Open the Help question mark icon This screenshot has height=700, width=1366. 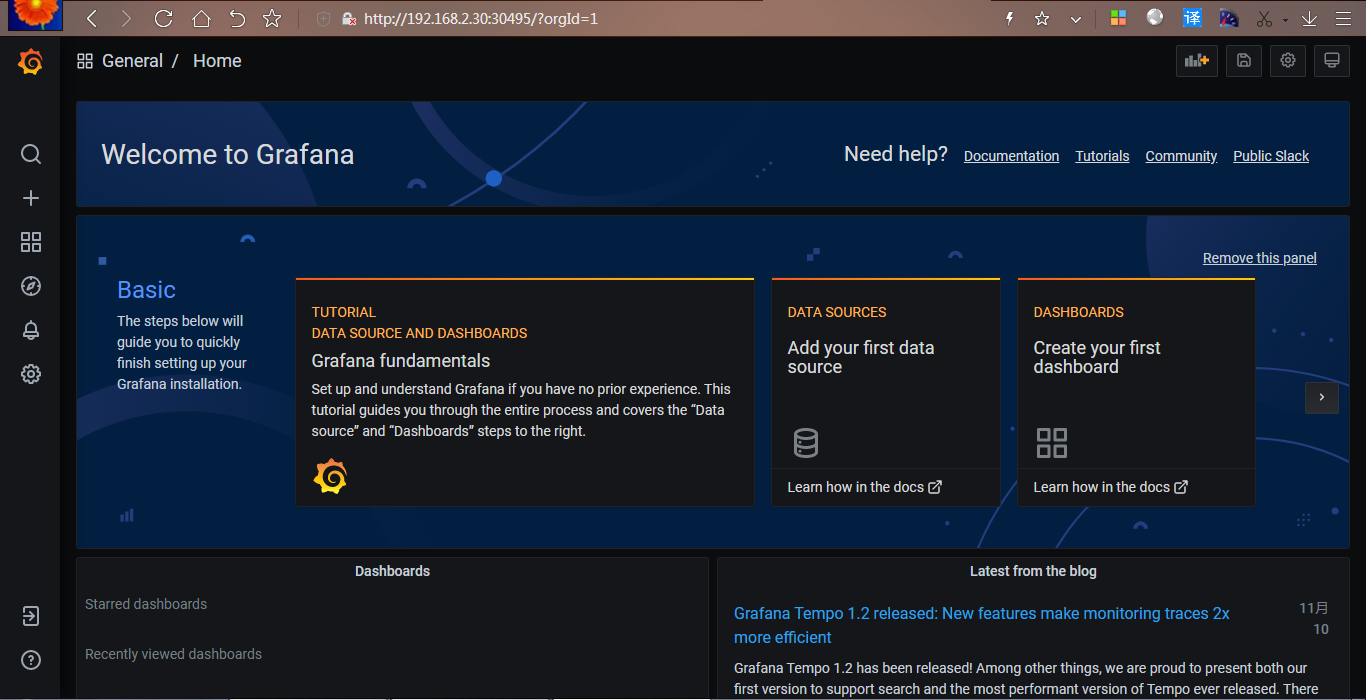(31, 660)
